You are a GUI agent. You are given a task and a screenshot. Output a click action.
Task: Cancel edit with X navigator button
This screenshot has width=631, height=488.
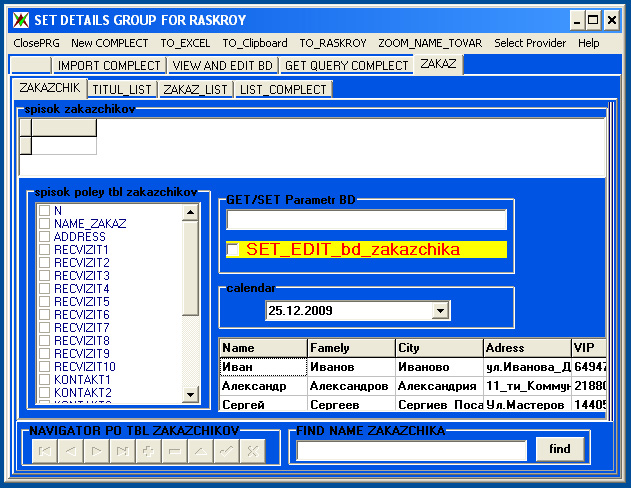coord(252,451)
